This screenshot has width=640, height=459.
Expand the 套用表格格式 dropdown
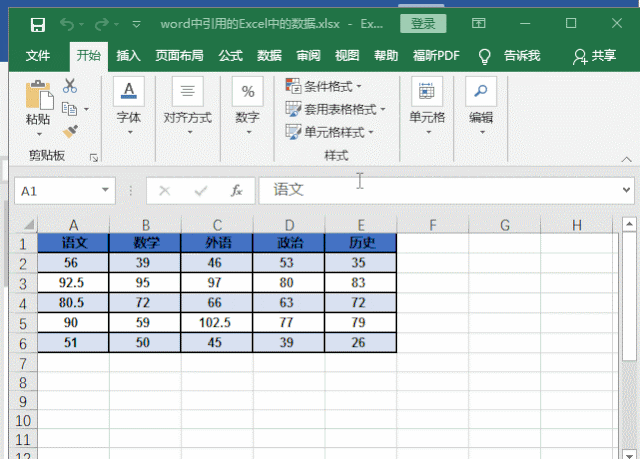332,109
